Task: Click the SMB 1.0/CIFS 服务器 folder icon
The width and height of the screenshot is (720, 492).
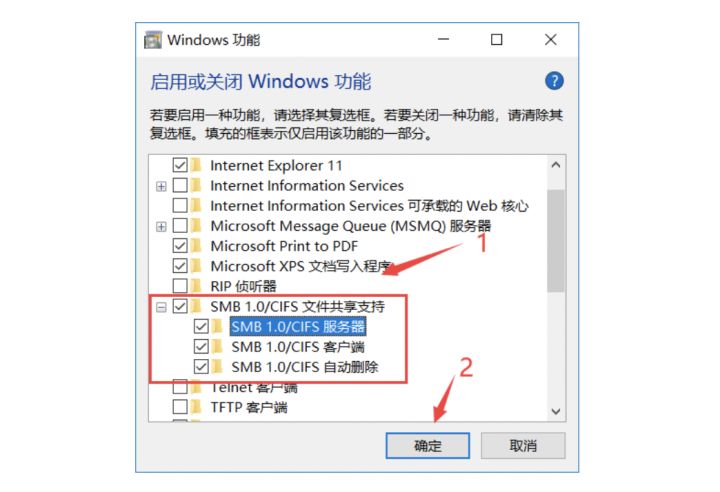Action: pos(217,326)
